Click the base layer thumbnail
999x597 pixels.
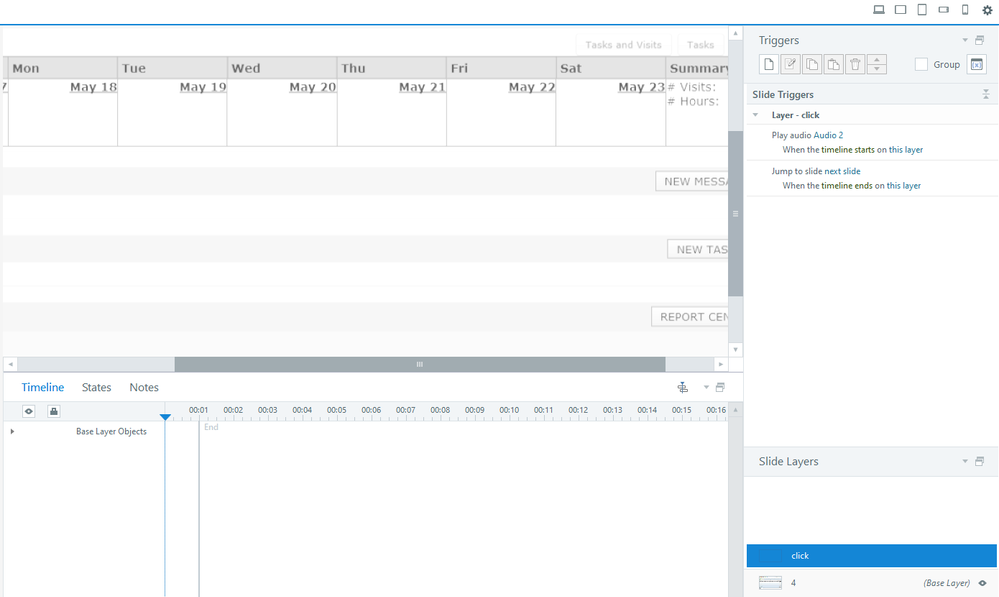click(x=770, y=582)
